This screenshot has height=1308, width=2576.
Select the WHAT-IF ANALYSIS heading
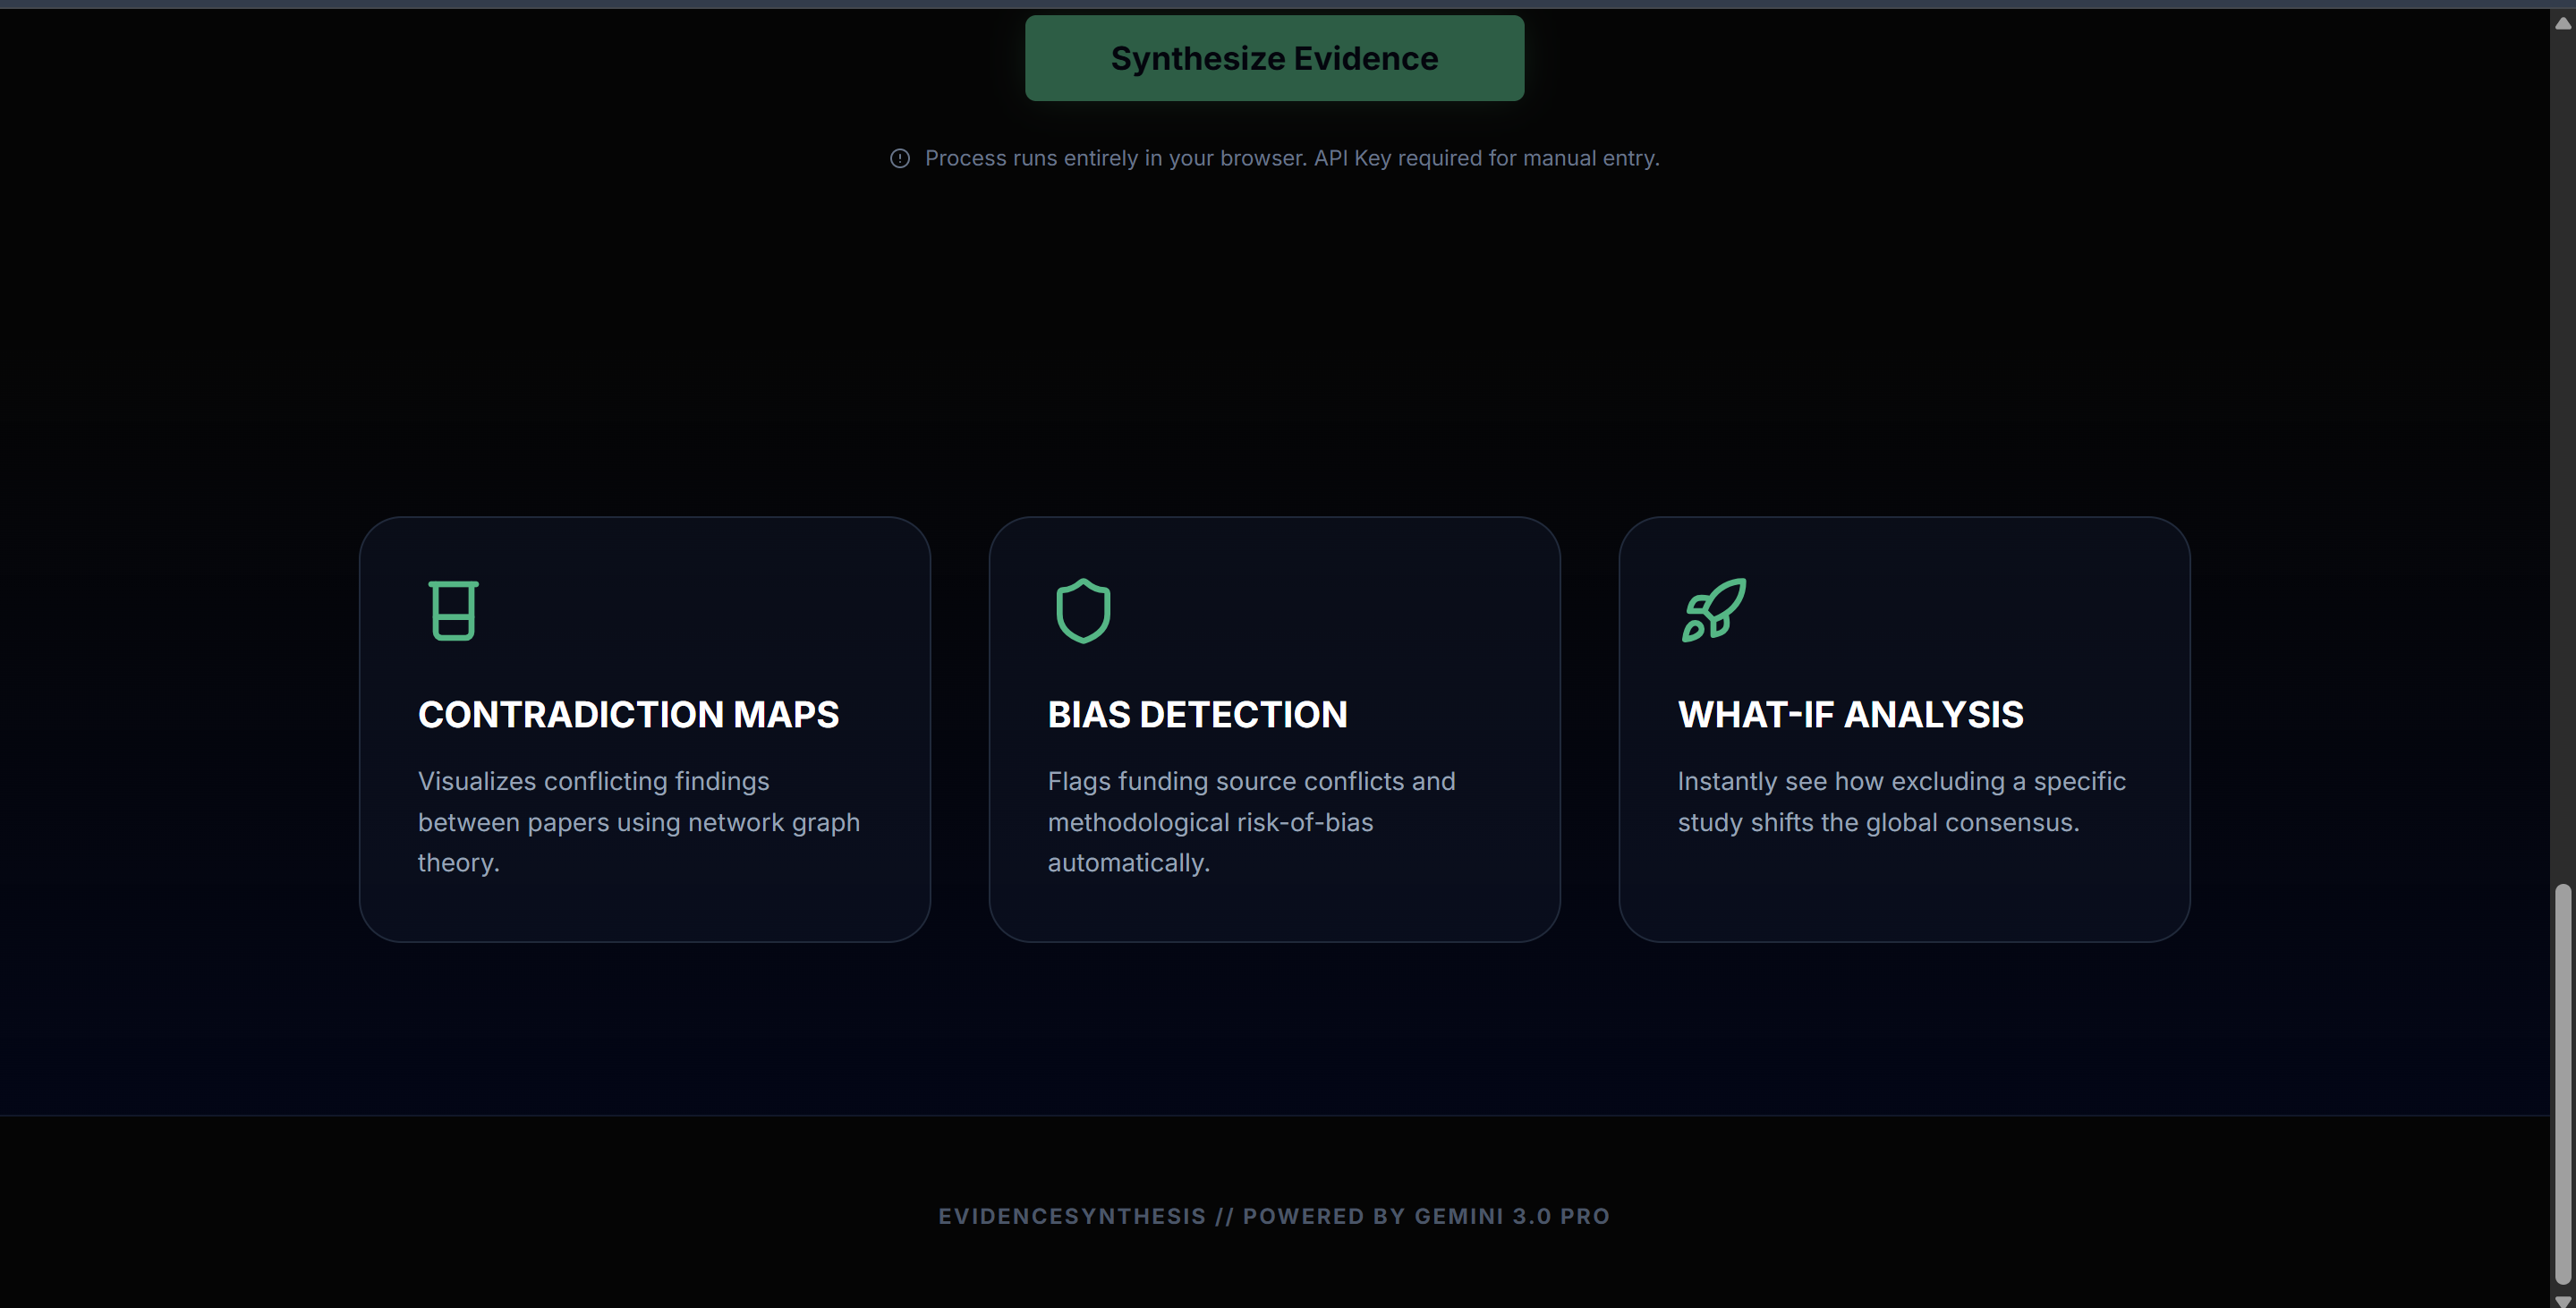pyautogui.click(x=1850, y=714)
